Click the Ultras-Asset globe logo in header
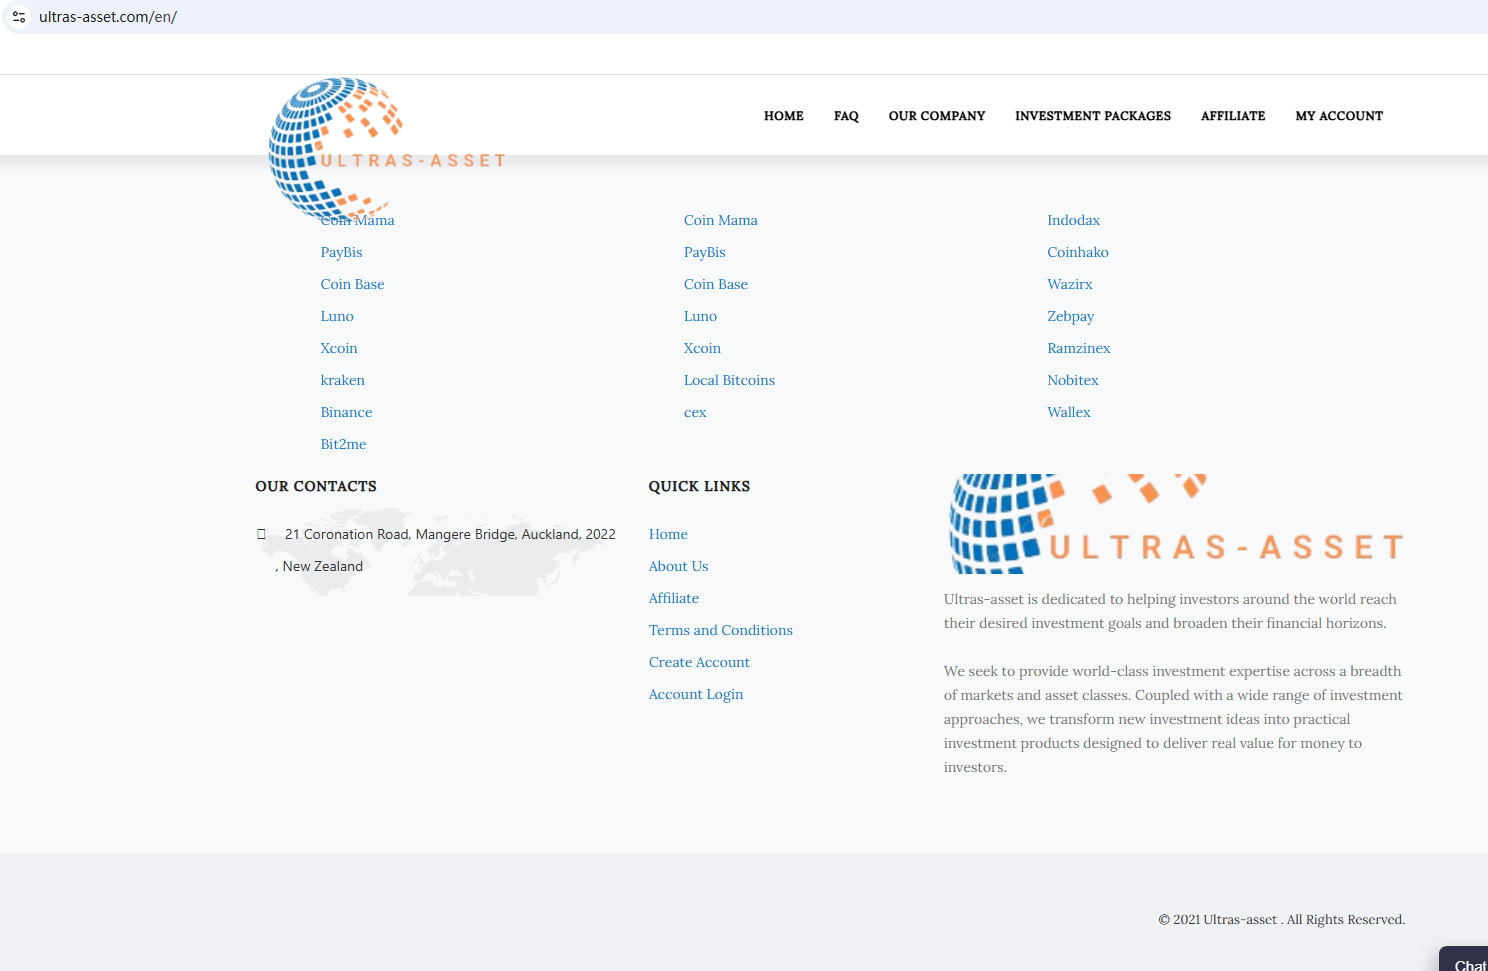1488x971 pixels. coord(387,149)
